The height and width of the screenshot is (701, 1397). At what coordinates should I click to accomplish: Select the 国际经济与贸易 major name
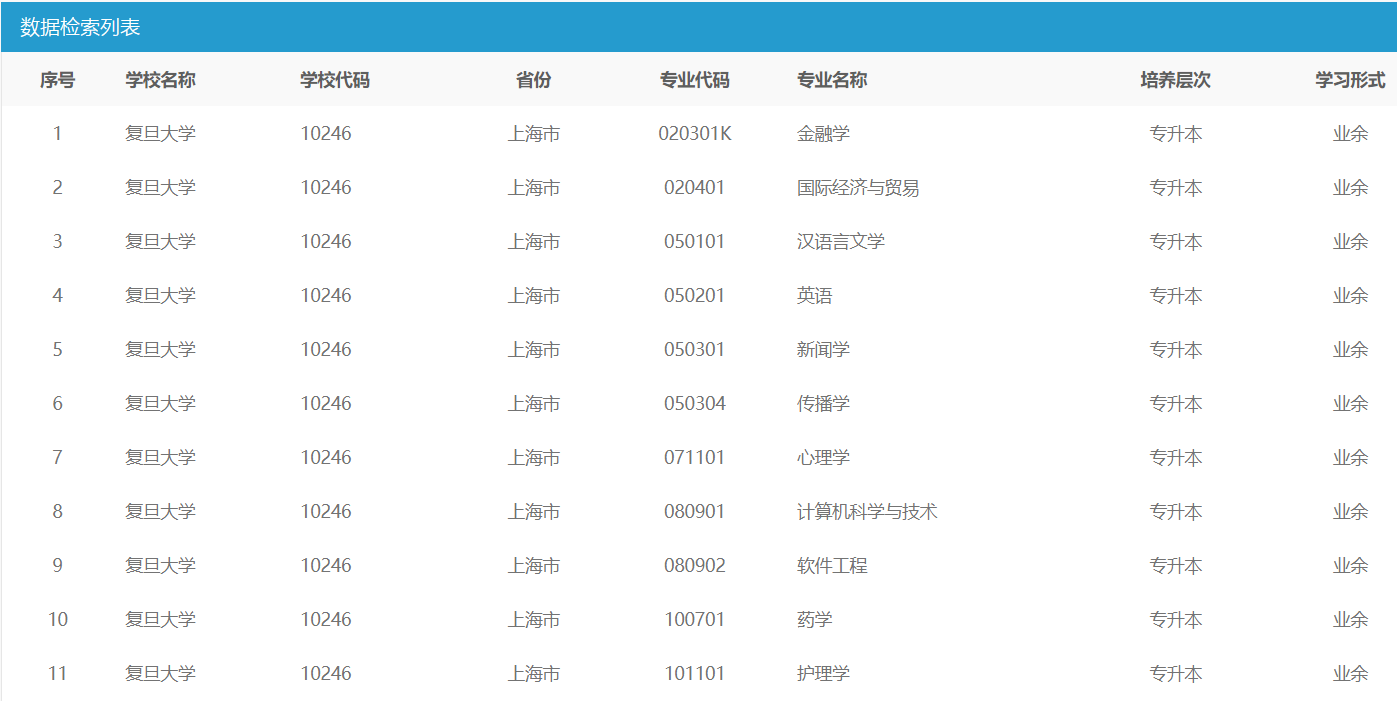pos(857,187)
